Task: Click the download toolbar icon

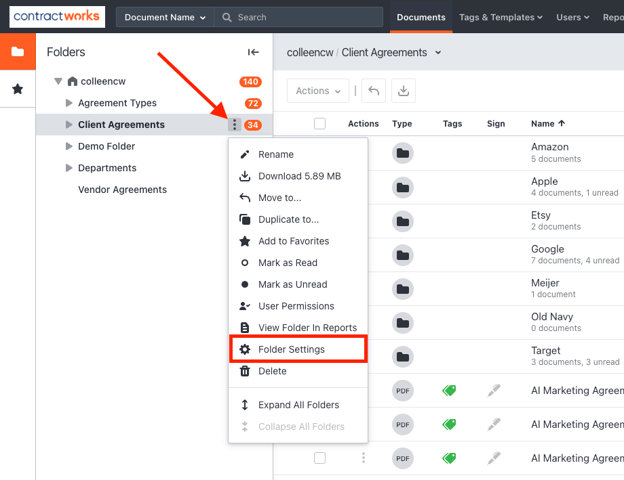Action: [403, 91]
